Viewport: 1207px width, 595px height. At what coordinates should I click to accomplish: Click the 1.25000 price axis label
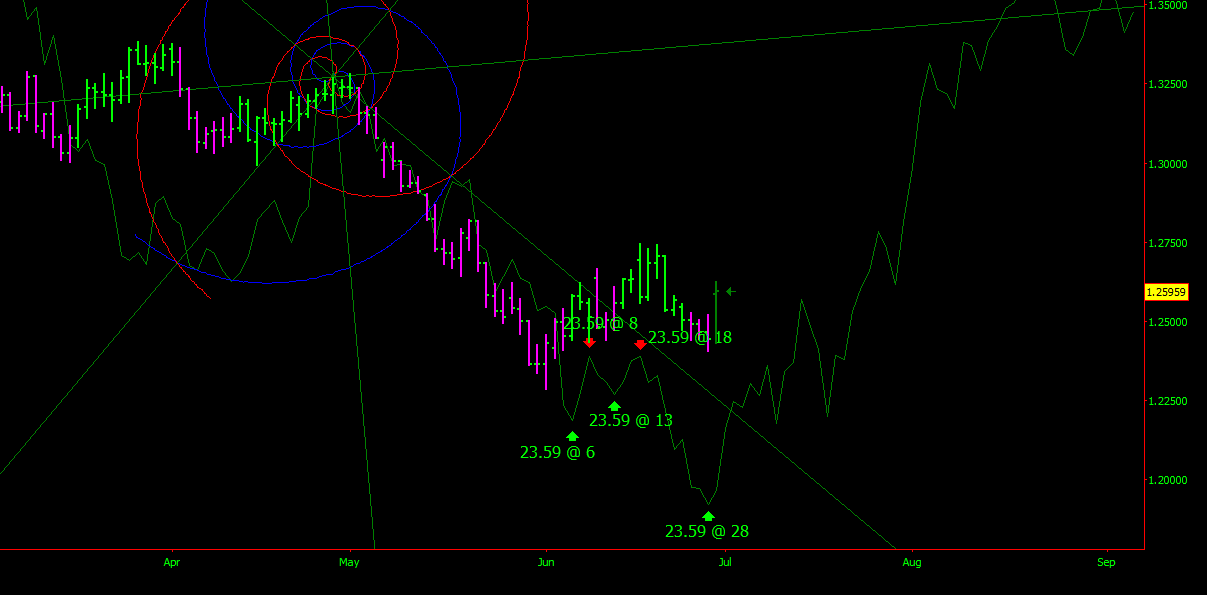[1169, 322]
